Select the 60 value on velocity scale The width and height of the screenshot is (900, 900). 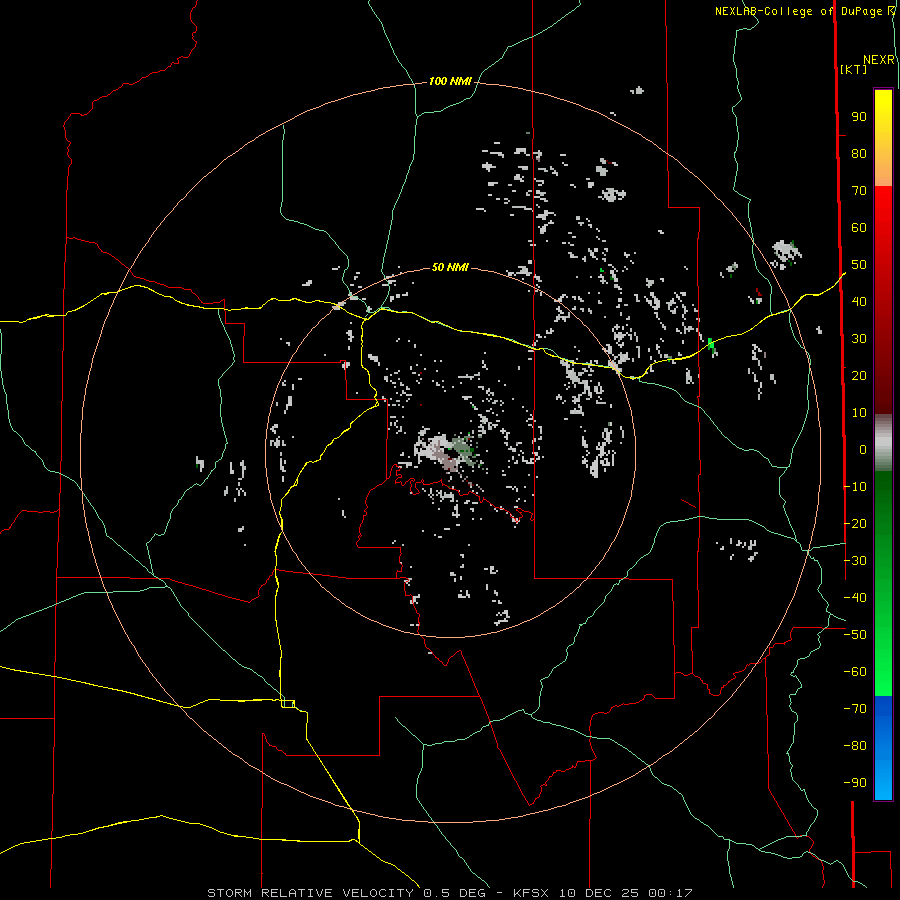[x=859, y=228]
